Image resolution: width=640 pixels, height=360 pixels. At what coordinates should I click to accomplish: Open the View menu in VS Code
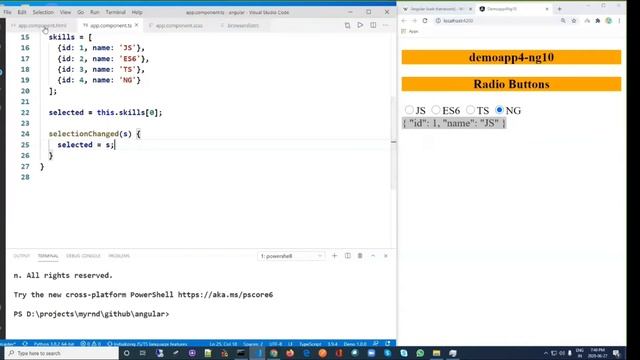point(65,12)
